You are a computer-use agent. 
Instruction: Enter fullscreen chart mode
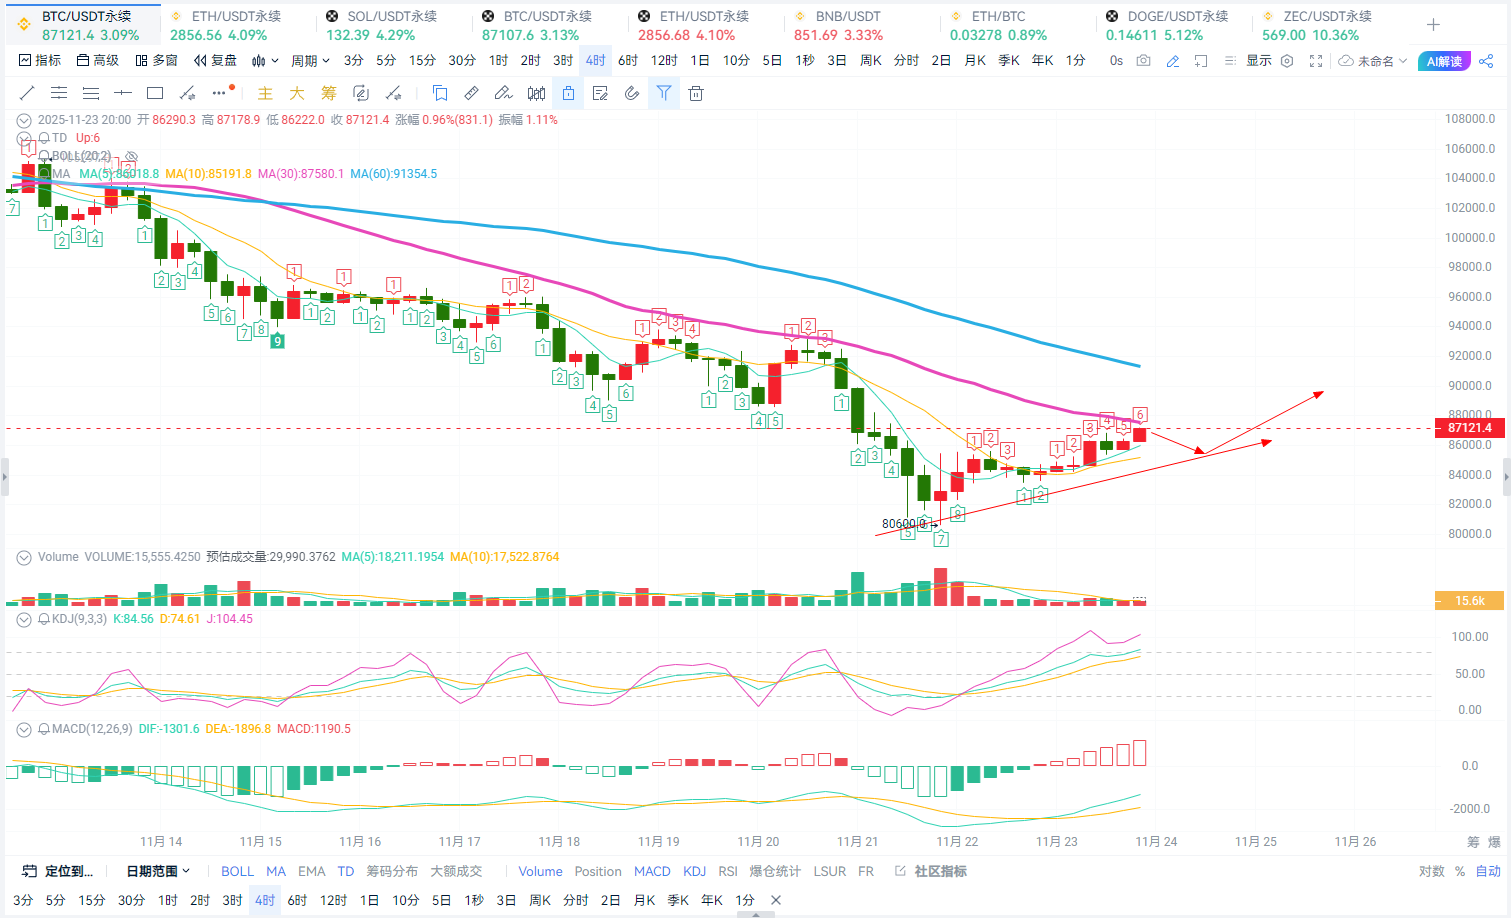coord(1316,61)
